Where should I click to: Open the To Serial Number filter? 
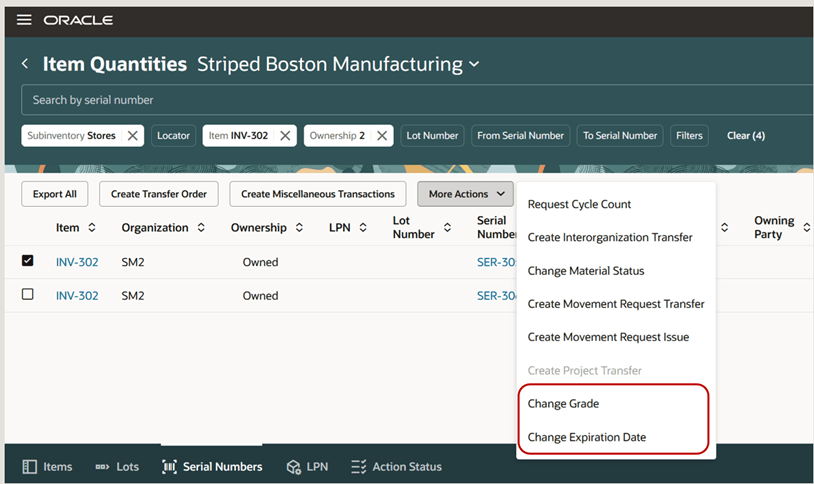click(620, 136)
